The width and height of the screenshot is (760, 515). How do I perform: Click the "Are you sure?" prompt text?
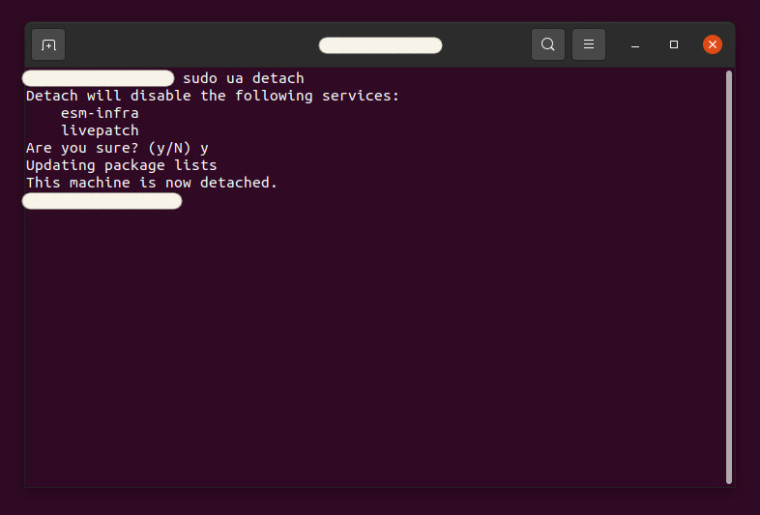pyautogui.click(x=82, y=148)
